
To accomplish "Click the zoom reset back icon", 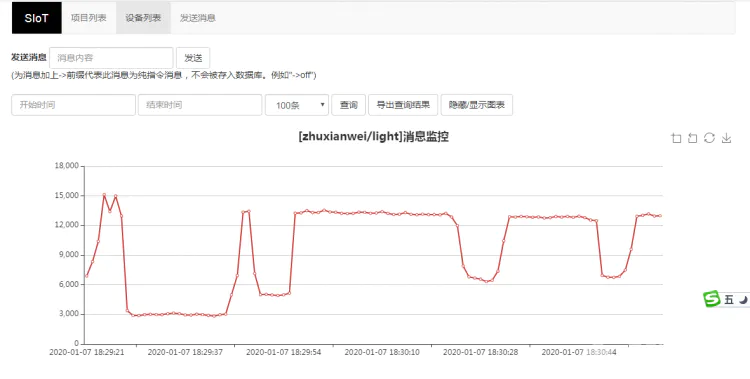I will [x=692, y=138].
